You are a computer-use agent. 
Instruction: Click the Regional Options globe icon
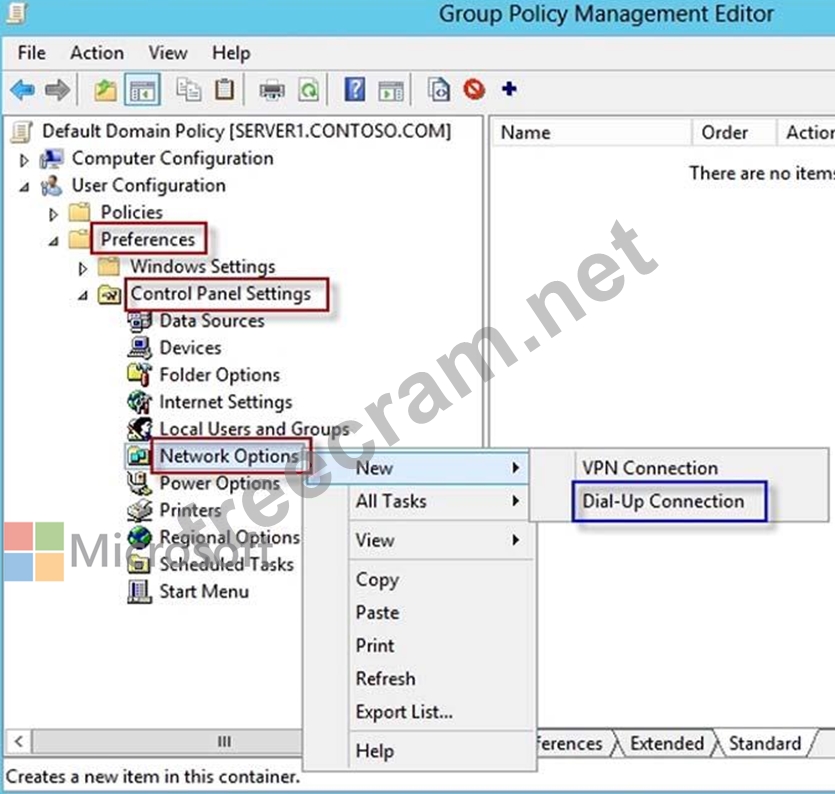coord(140,537)
